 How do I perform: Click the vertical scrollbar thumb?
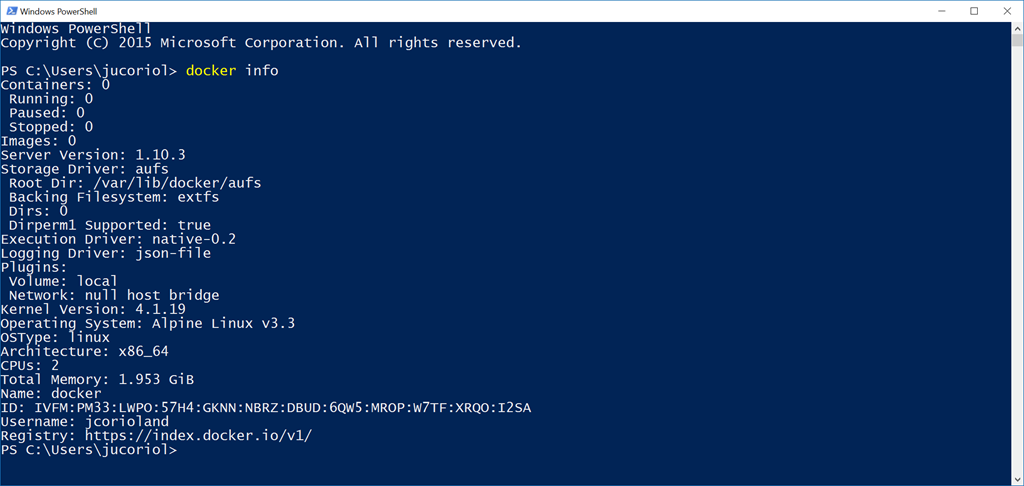point(1017,40)
